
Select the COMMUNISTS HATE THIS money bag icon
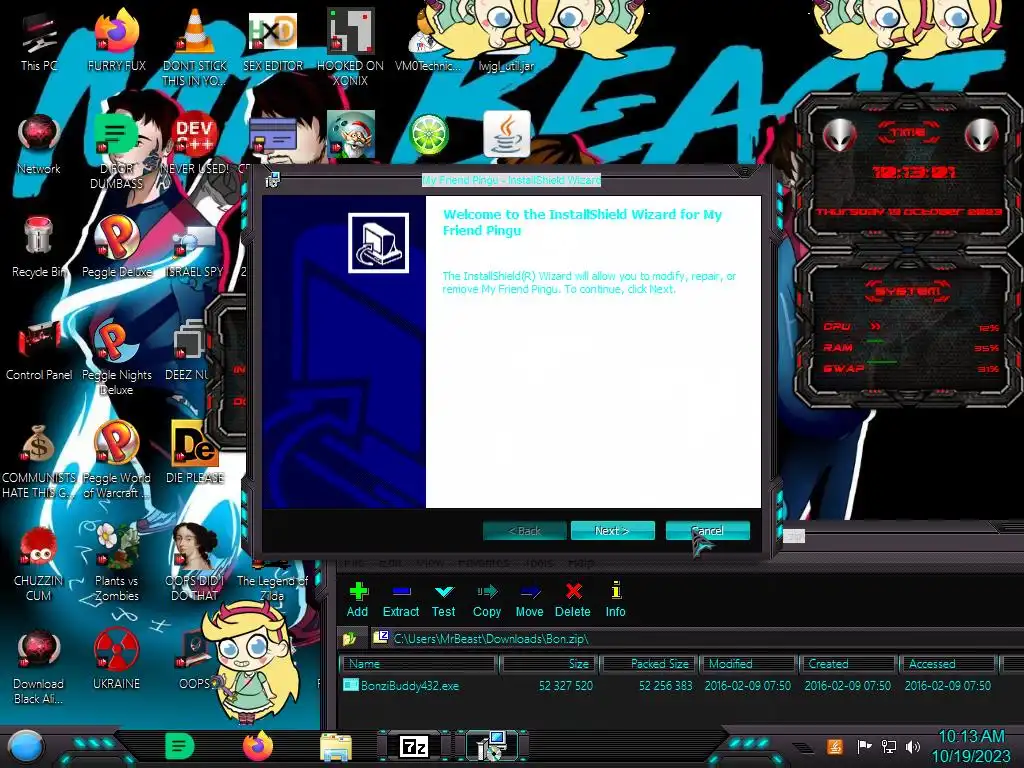[x=39, y=461]
